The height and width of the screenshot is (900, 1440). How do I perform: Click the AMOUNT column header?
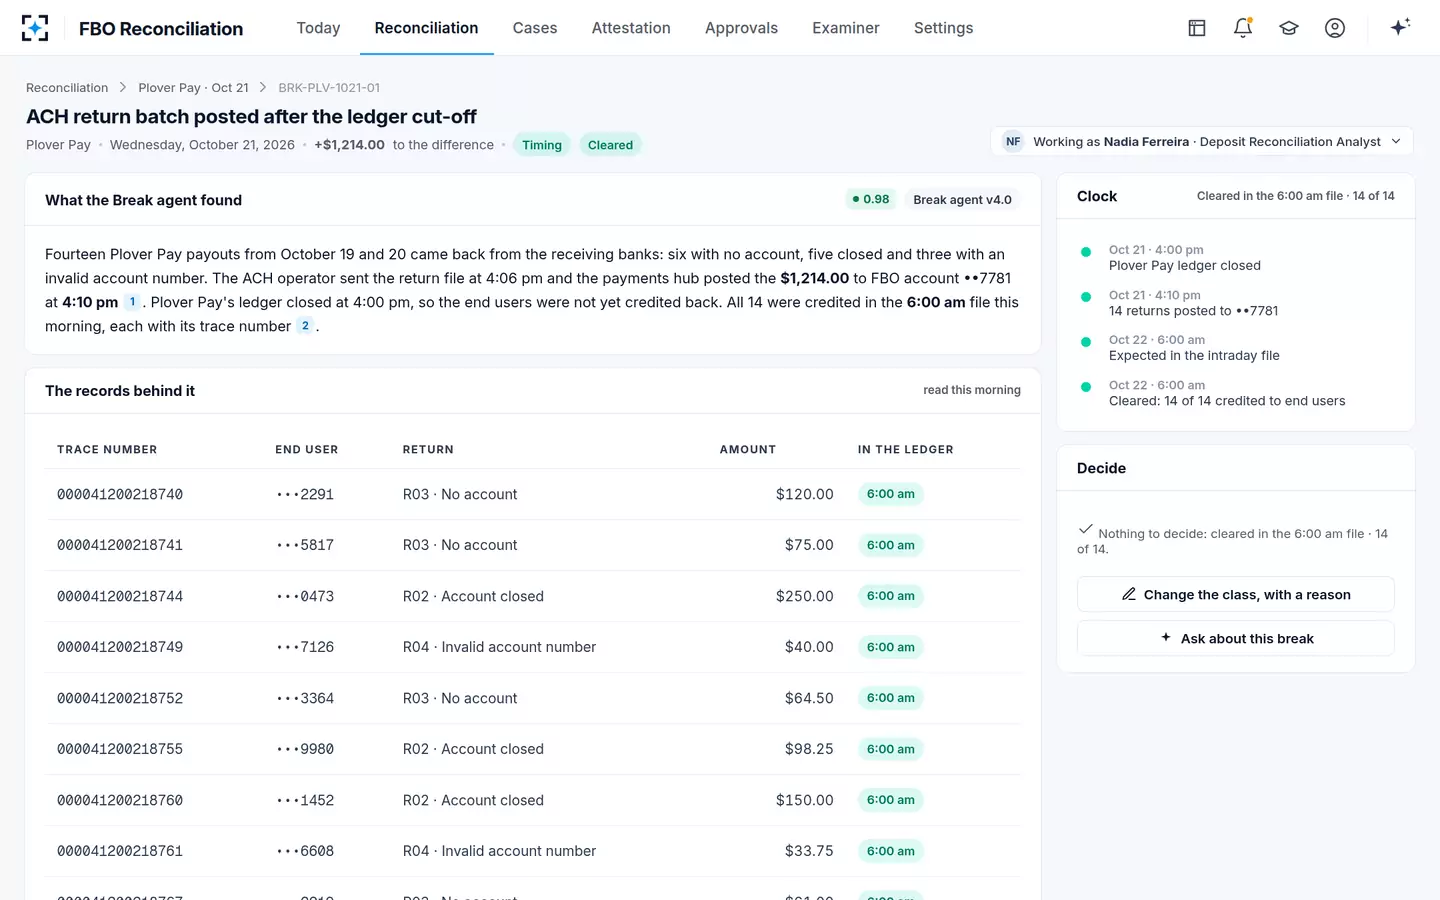pyautogui.click(x=748, y=450)
